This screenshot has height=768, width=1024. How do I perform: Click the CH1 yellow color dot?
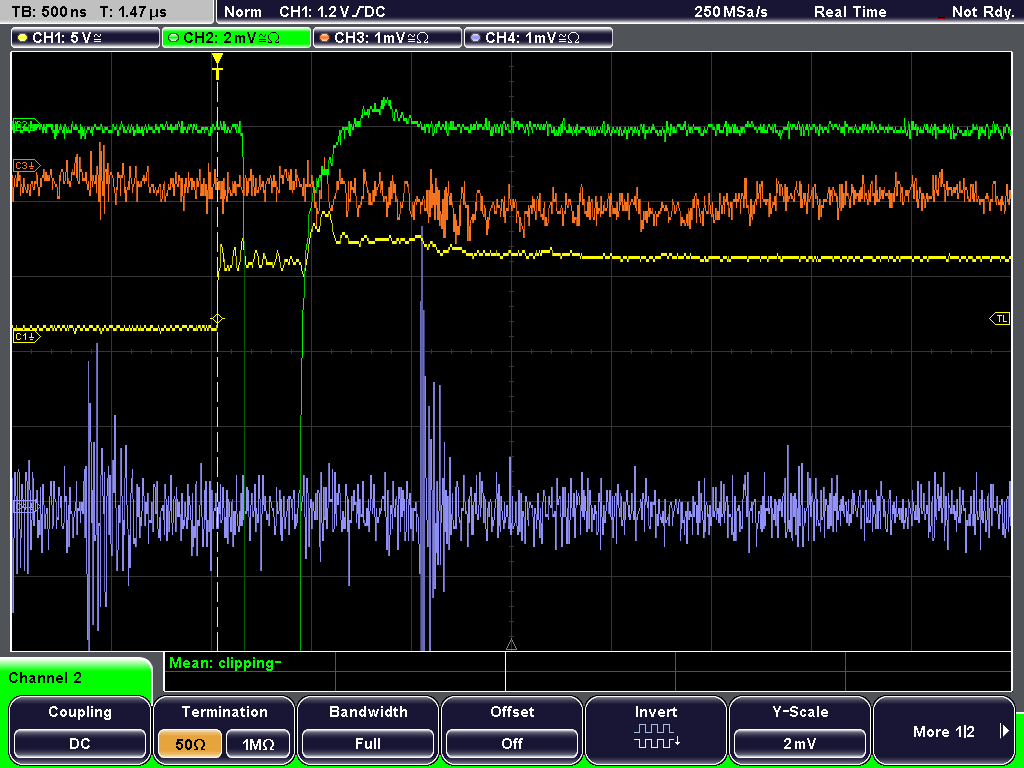23,38
